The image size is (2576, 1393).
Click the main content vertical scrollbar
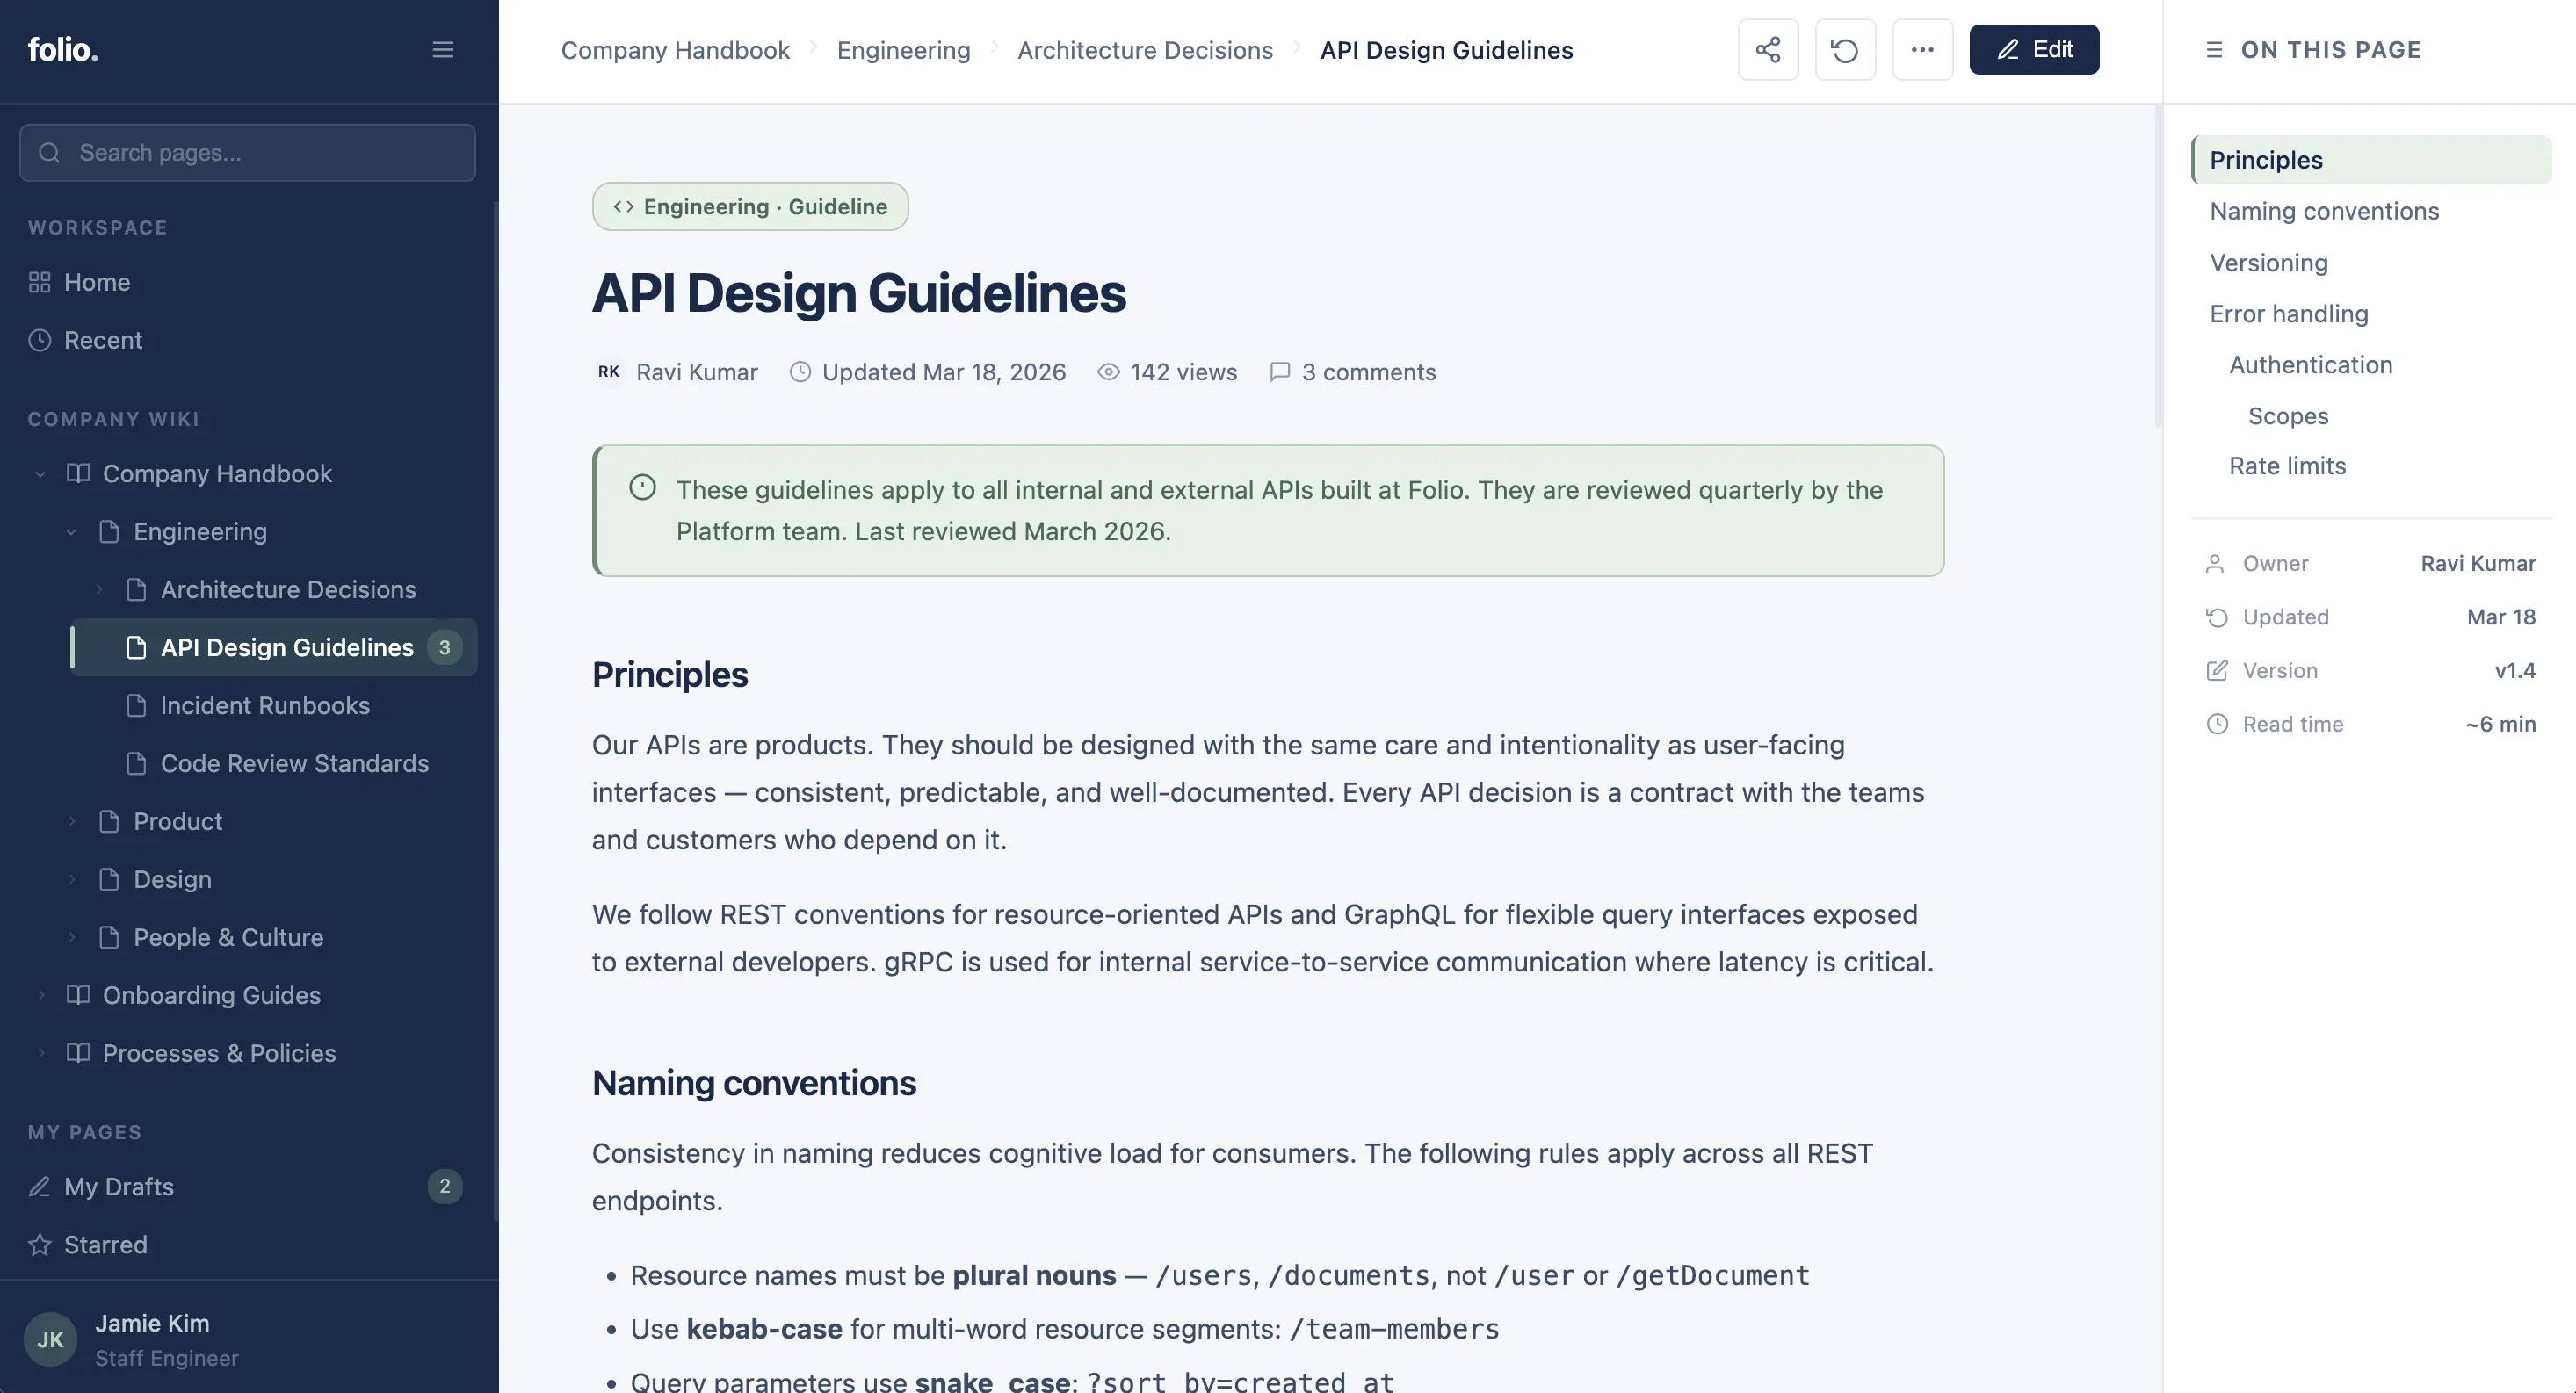[2158, 266]
